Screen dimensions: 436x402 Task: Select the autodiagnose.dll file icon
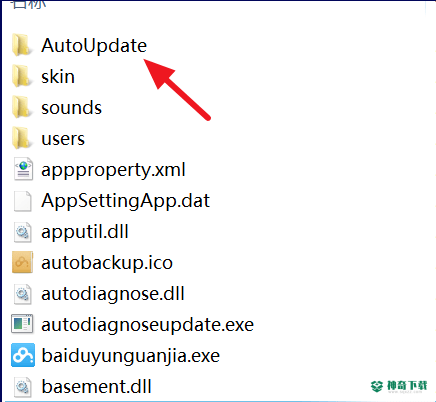[23, 294]
